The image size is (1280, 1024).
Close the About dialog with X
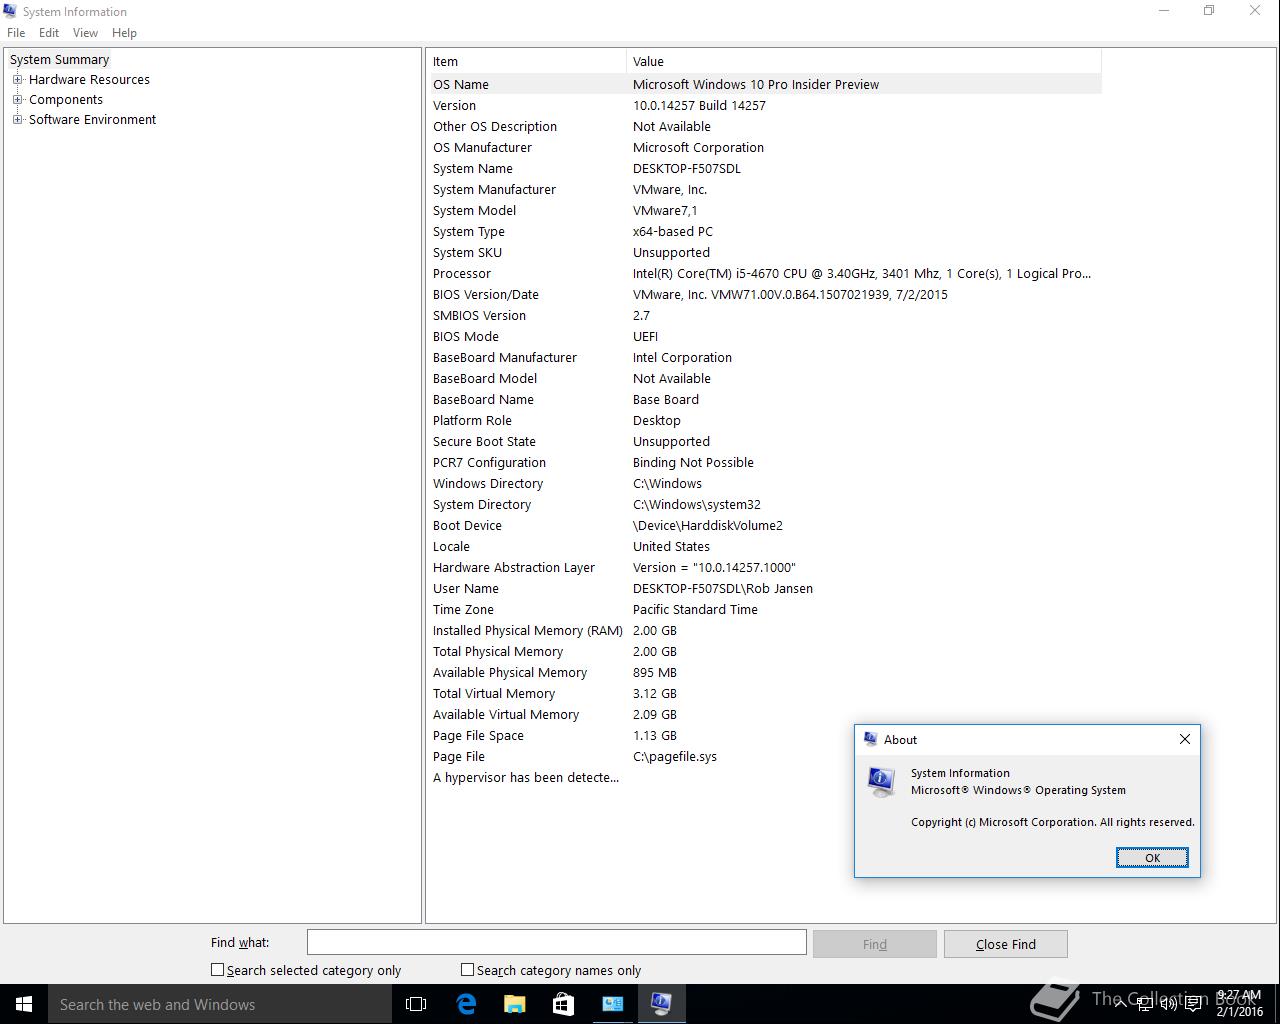tap(1185, 739)
